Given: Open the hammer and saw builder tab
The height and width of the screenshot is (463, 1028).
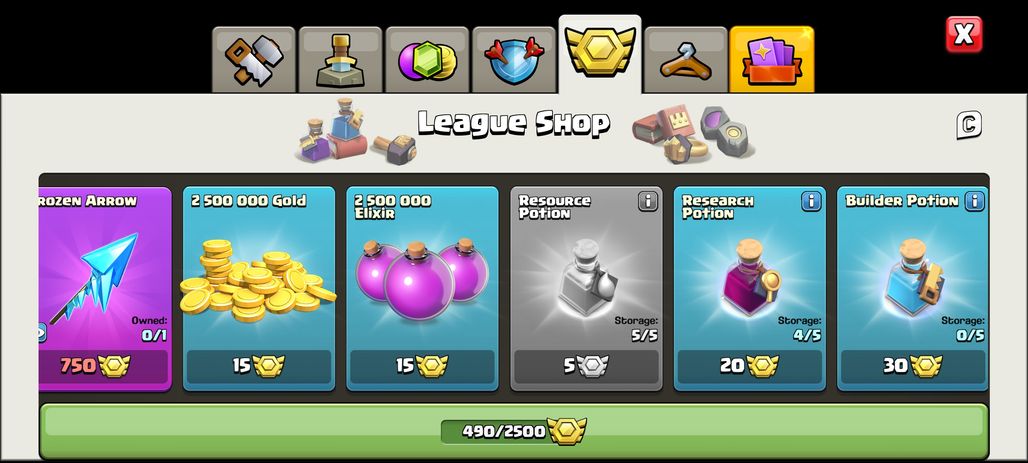Looking at the screenshot, I should [254, 60].
